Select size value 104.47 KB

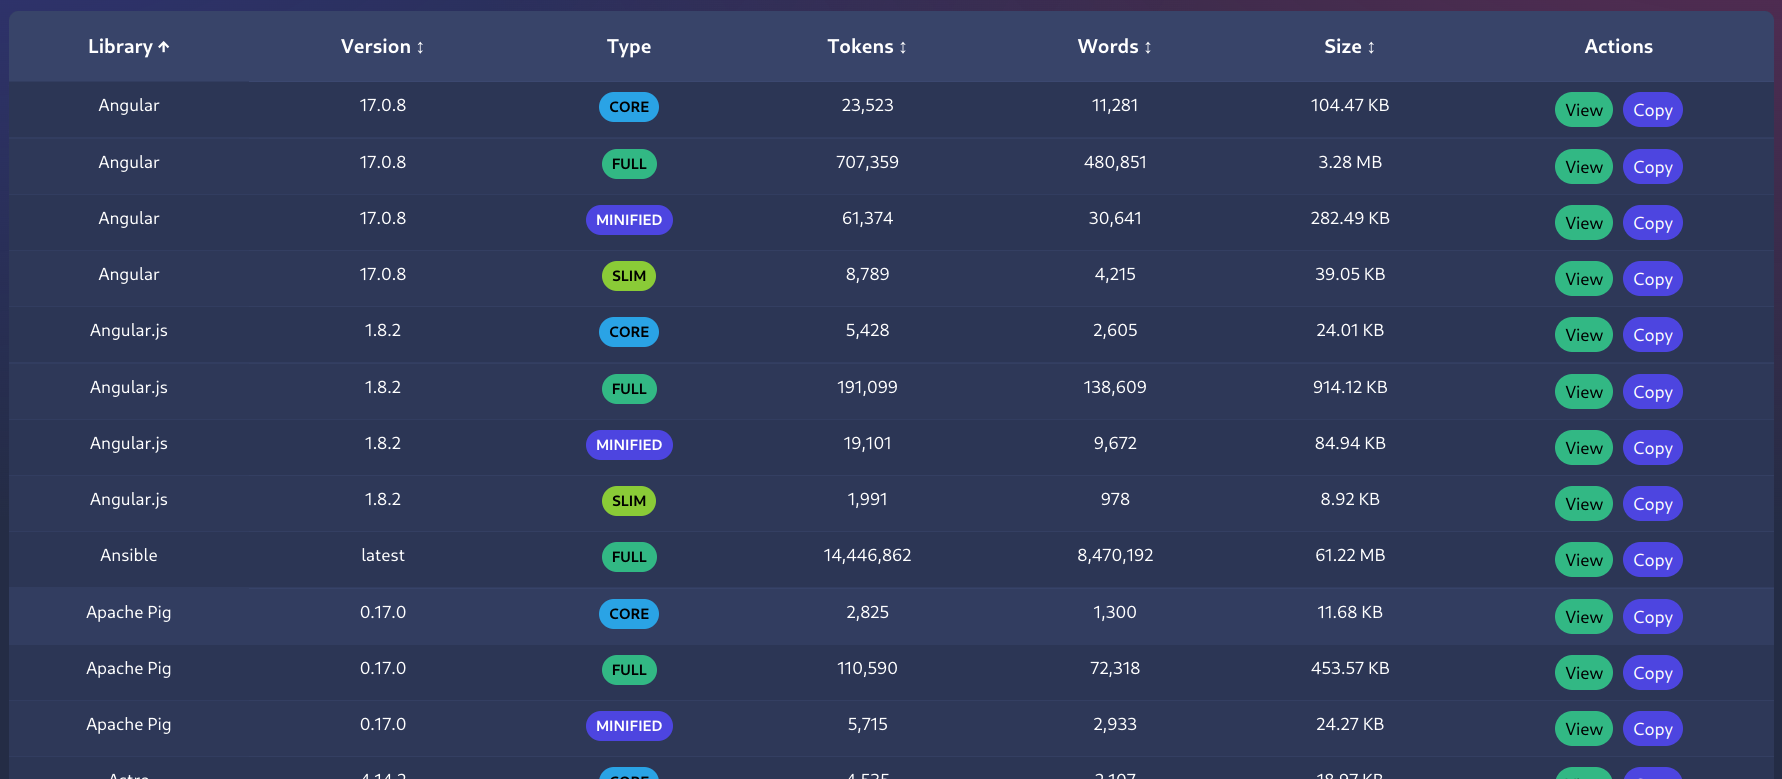[1350, 106]
